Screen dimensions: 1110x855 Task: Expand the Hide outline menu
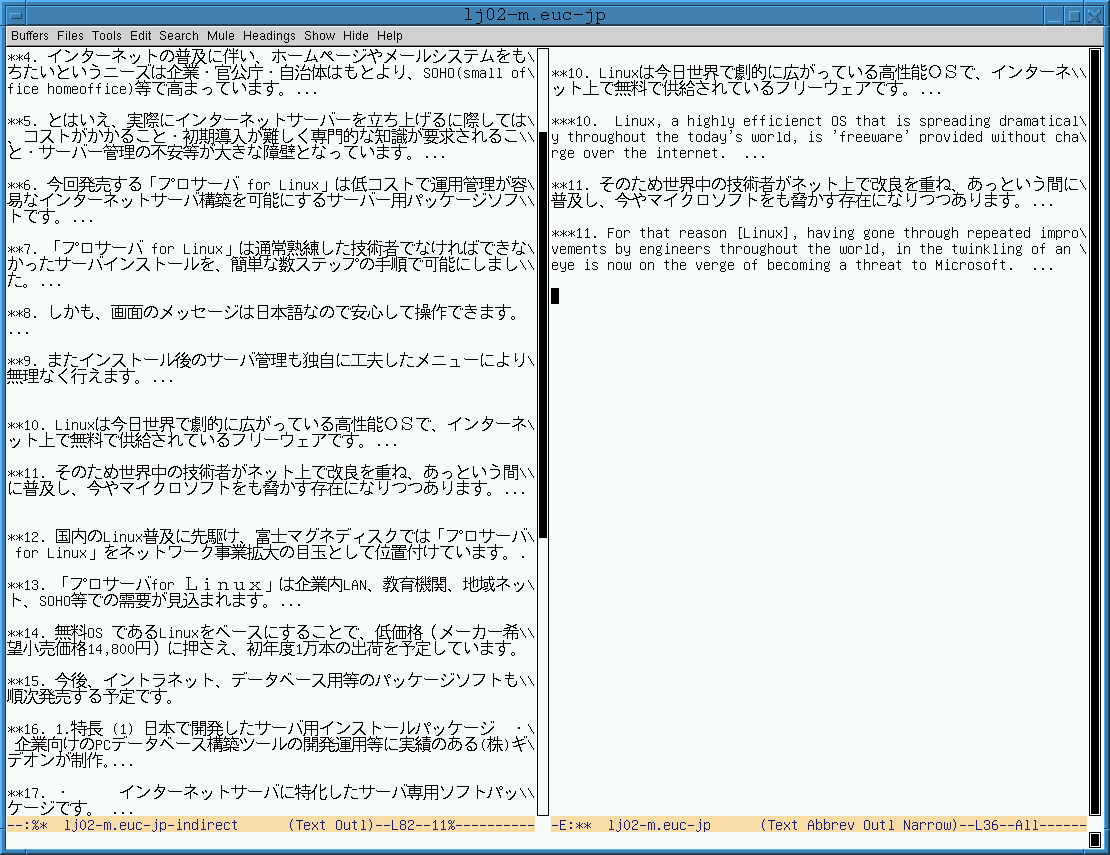pos(356,35)
